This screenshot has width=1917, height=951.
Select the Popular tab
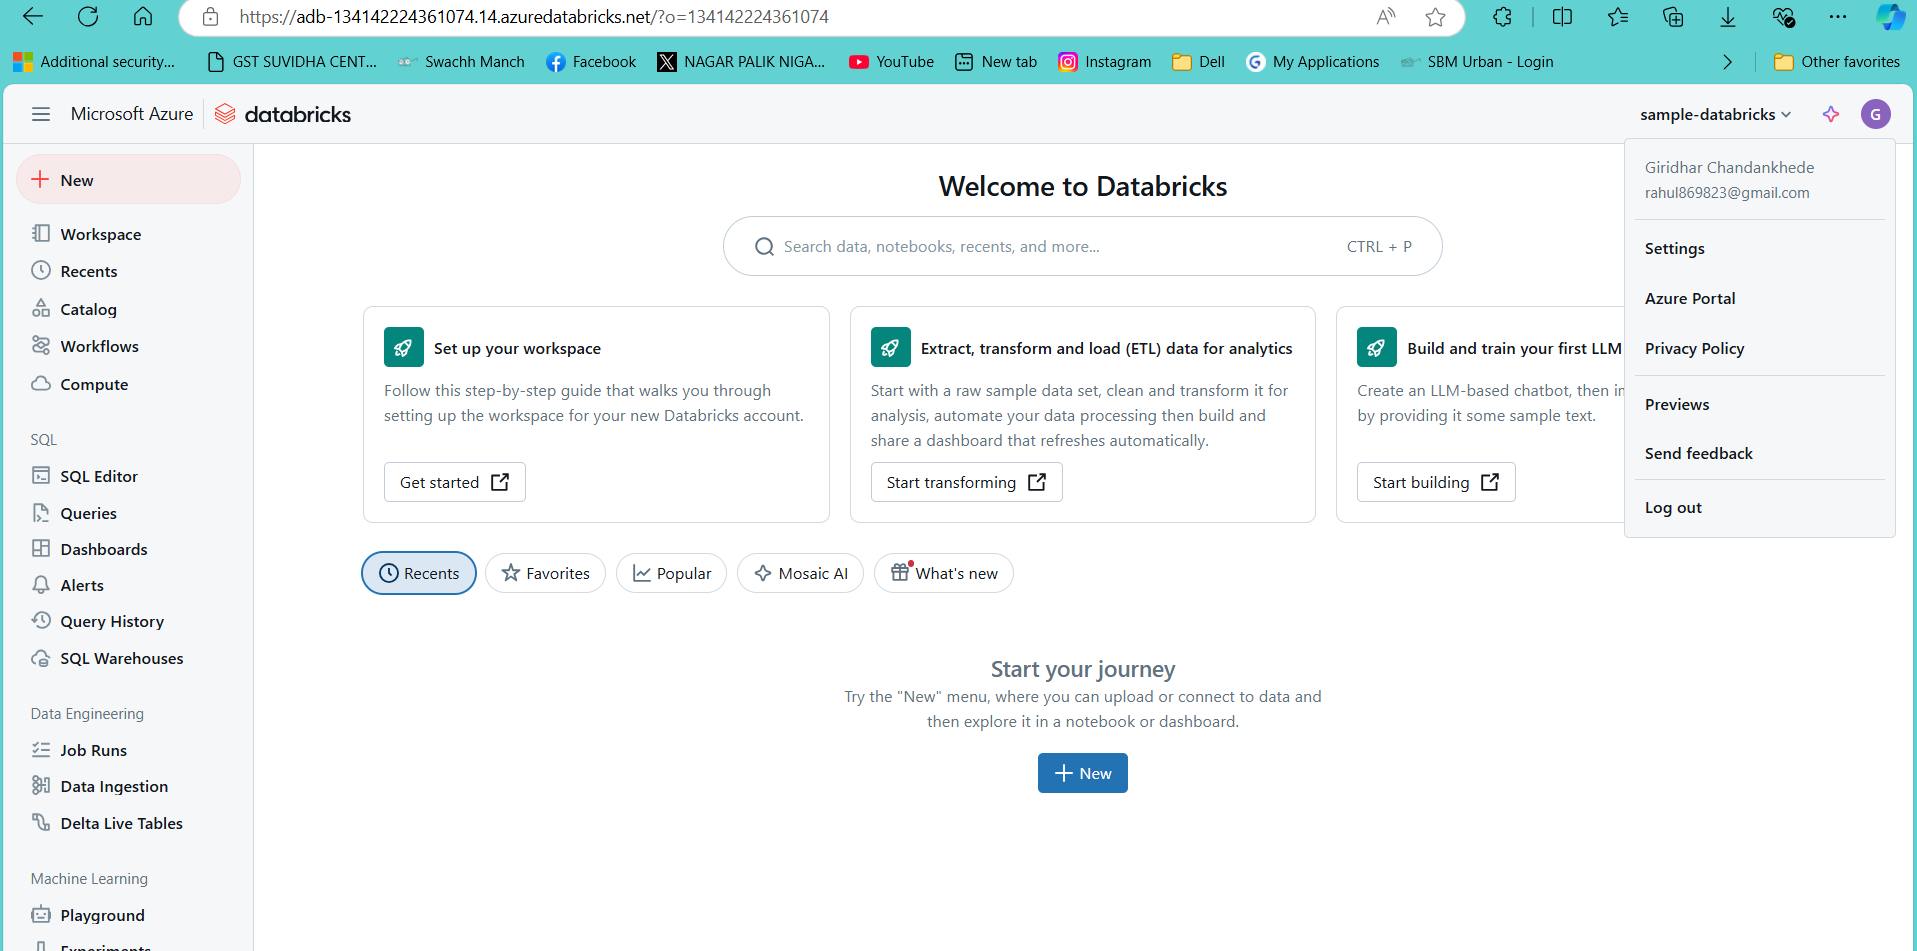(671, 573)
